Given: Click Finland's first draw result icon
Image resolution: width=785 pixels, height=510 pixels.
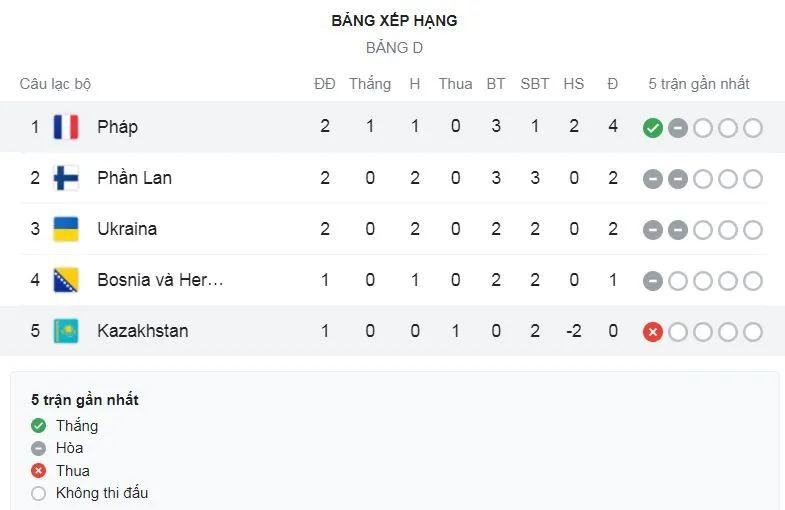Looking at the screenshot, I should click(653, 179).
